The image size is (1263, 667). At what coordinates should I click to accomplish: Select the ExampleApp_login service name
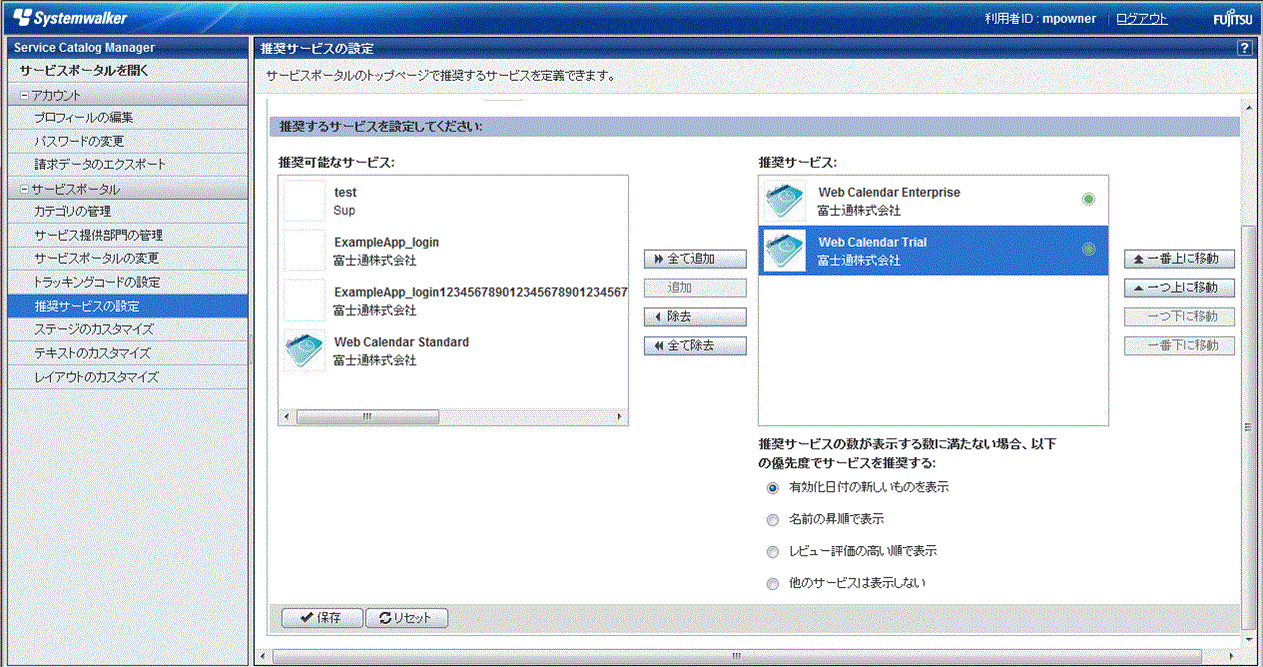click(x=386, y=242)
